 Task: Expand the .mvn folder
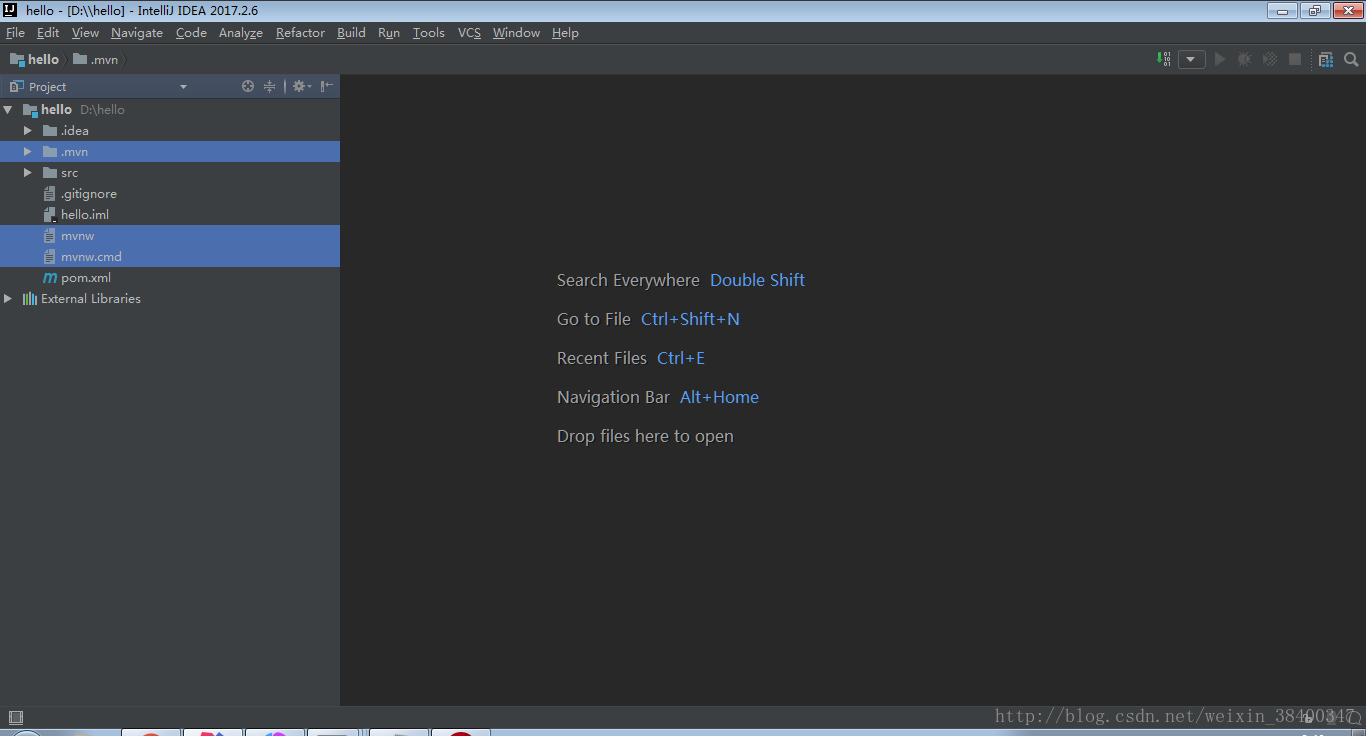tap(28, 151)
